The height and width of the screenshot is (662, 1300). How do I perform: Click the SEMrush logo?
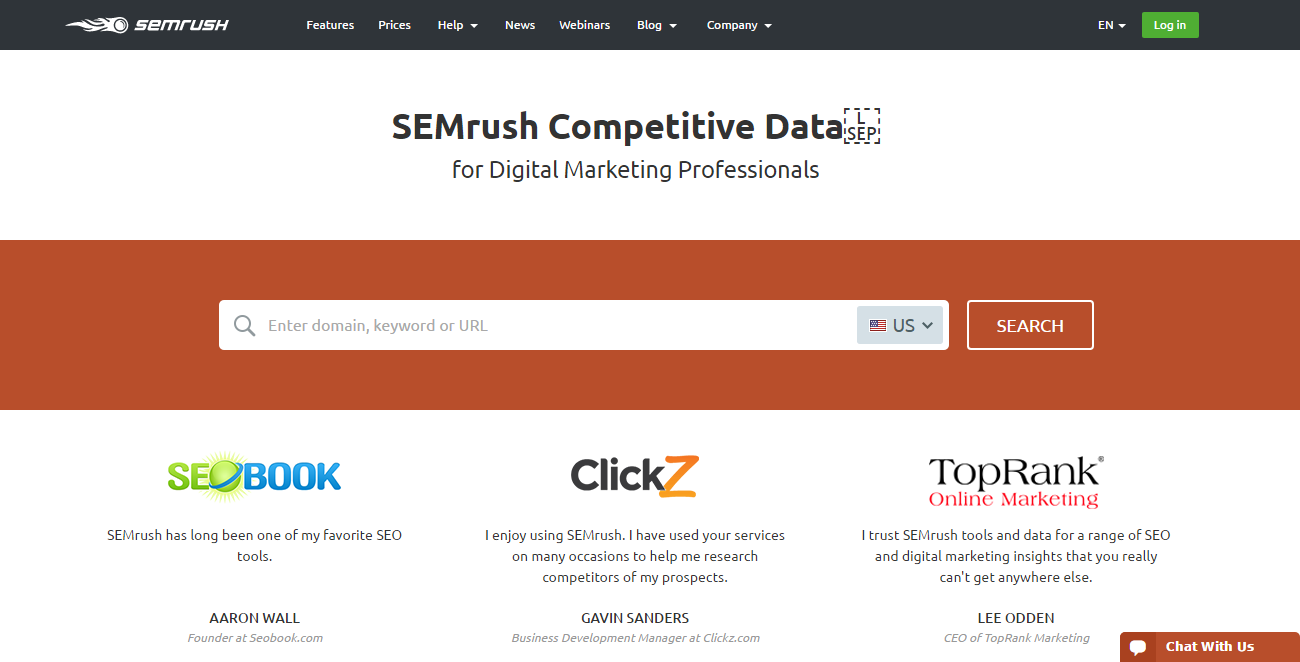(147, 24)
